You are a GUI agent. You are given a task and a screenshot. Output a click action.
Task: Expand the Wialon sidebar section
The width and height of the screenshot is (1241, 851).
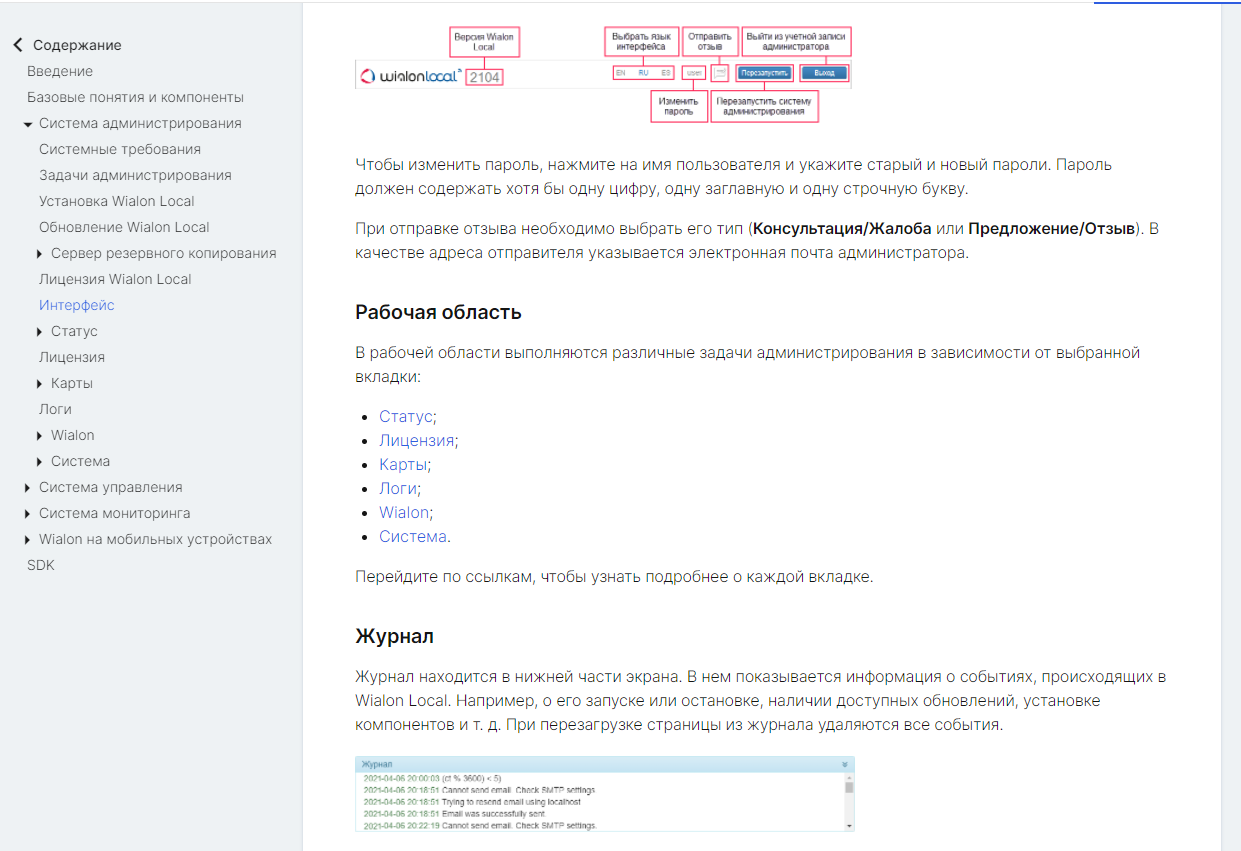click(40, 436)
